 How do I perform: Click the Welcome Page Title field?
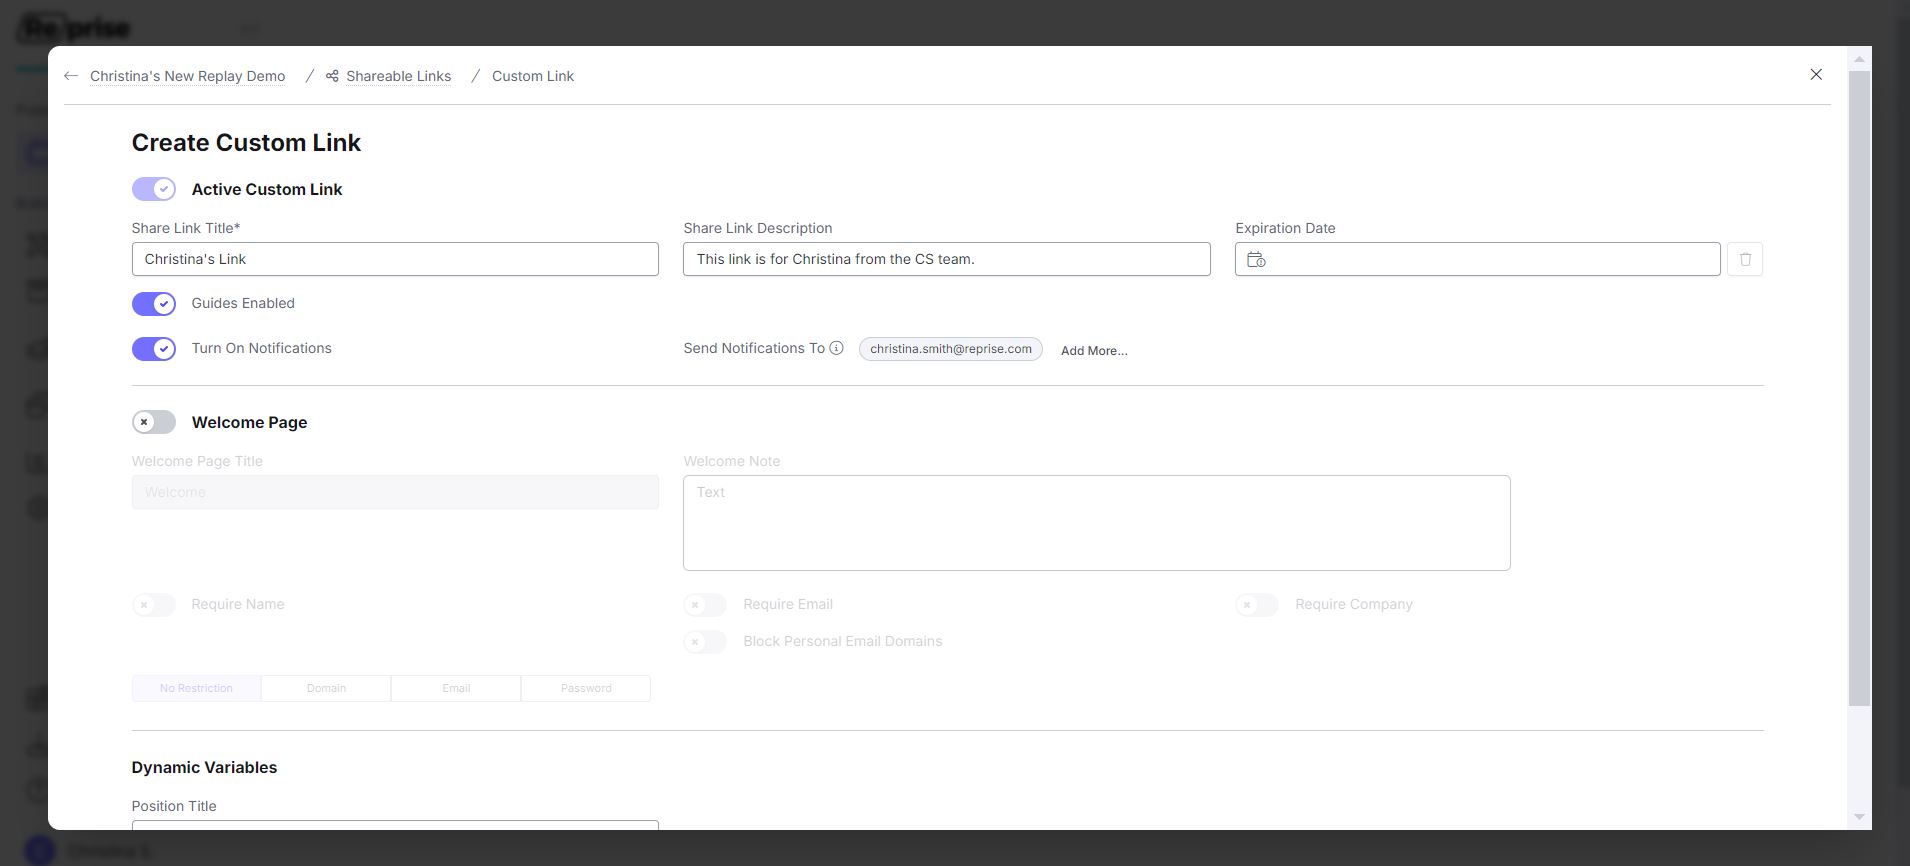coord(395,492)
